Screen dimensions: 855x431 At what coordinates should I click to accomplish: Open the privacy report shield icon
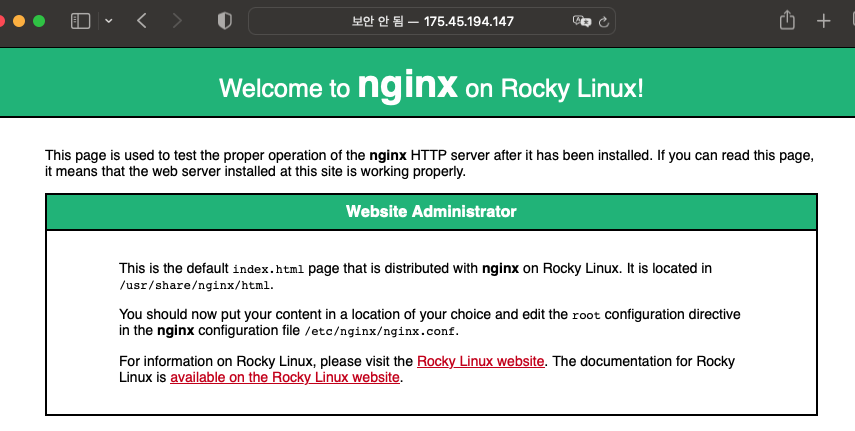point(225,21)
